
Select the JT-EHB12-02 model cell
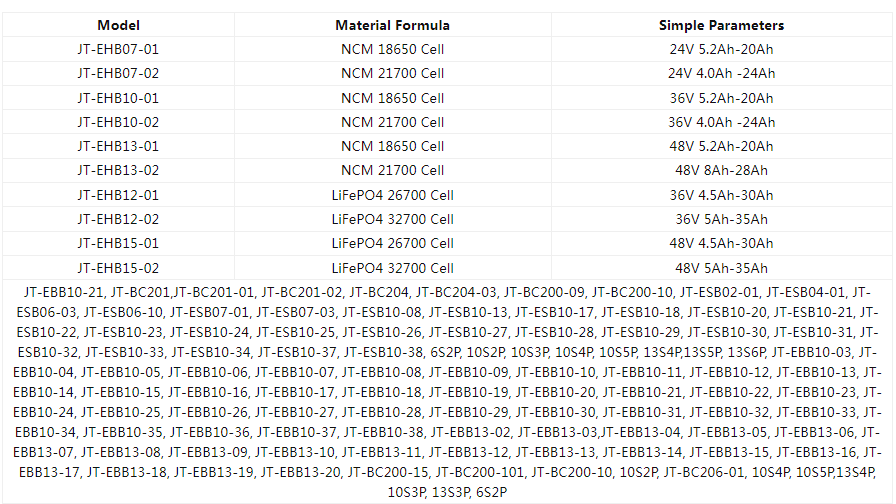coord(118,219)
